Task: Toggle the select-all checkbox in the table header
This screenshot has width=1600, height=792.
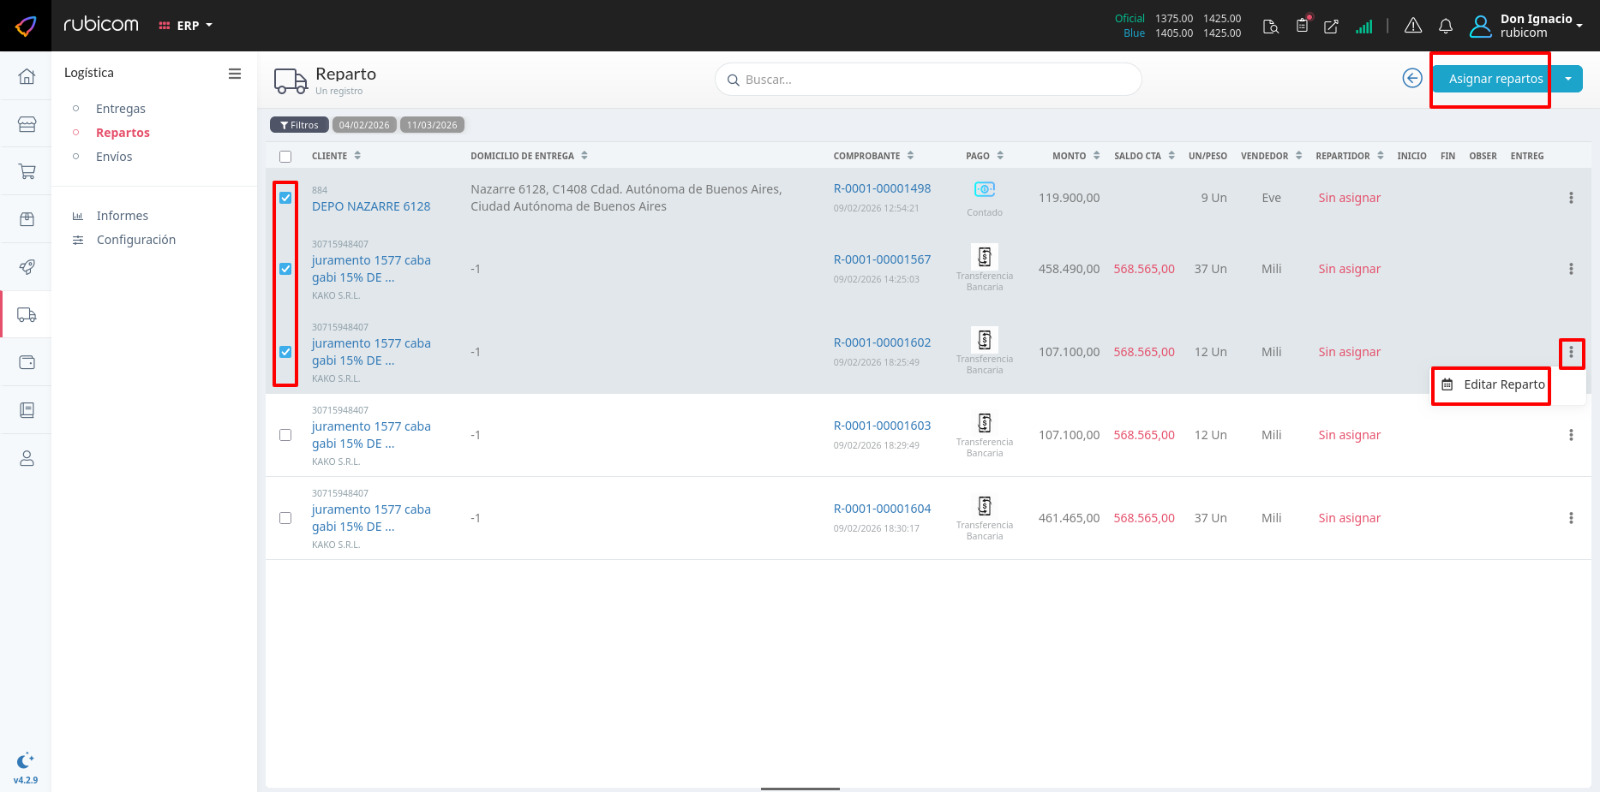Action: click(x=285, y=156)
